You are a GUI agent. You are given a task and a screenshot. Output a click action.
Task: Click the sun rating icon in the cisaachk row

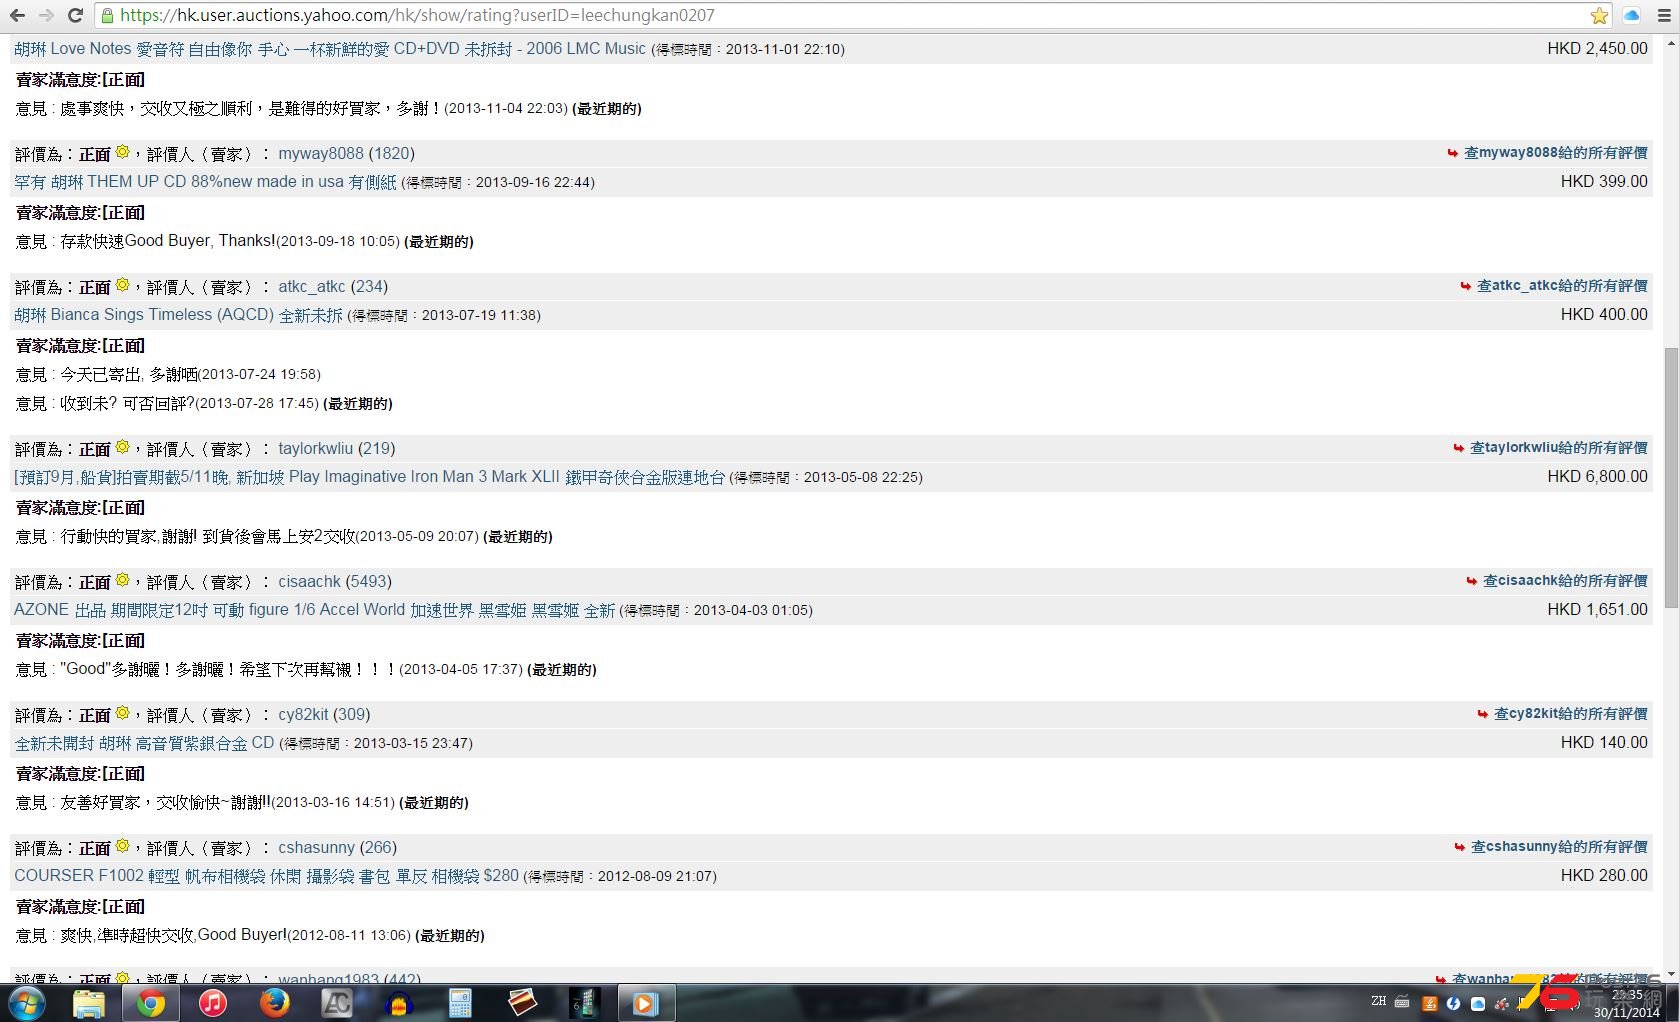tap(122, 580)
